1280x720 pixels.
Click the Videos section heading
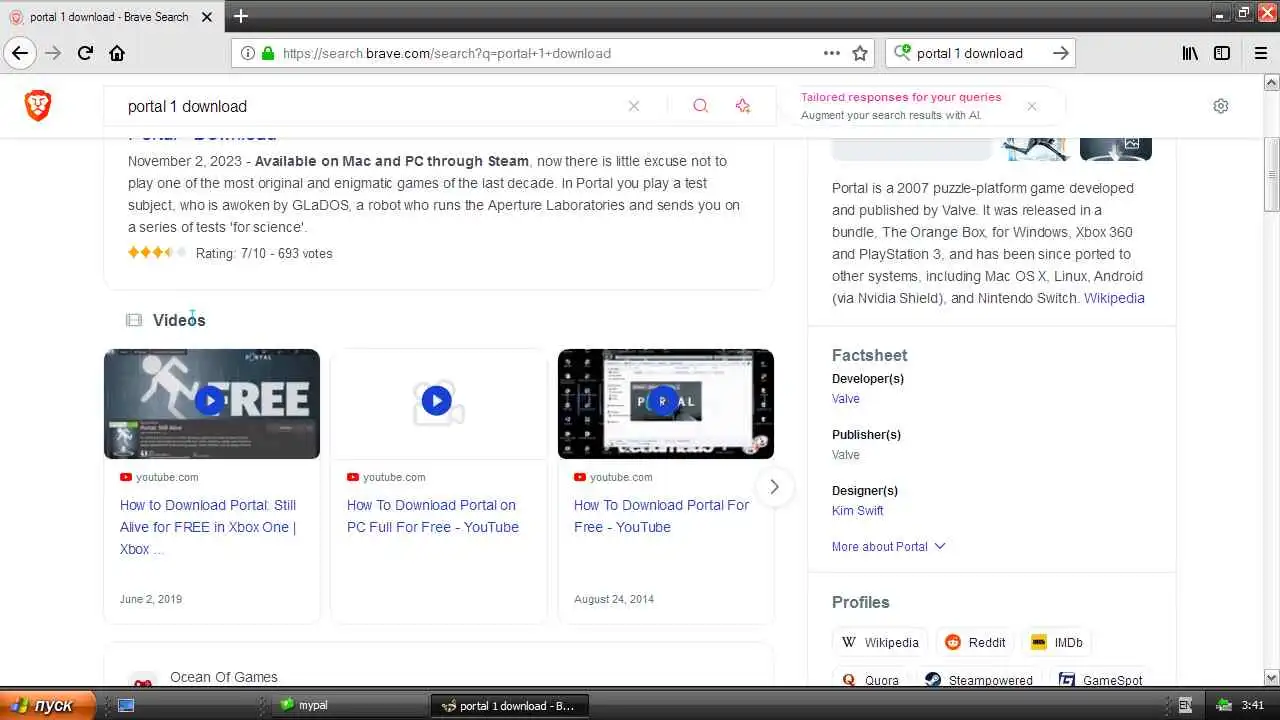179,320
